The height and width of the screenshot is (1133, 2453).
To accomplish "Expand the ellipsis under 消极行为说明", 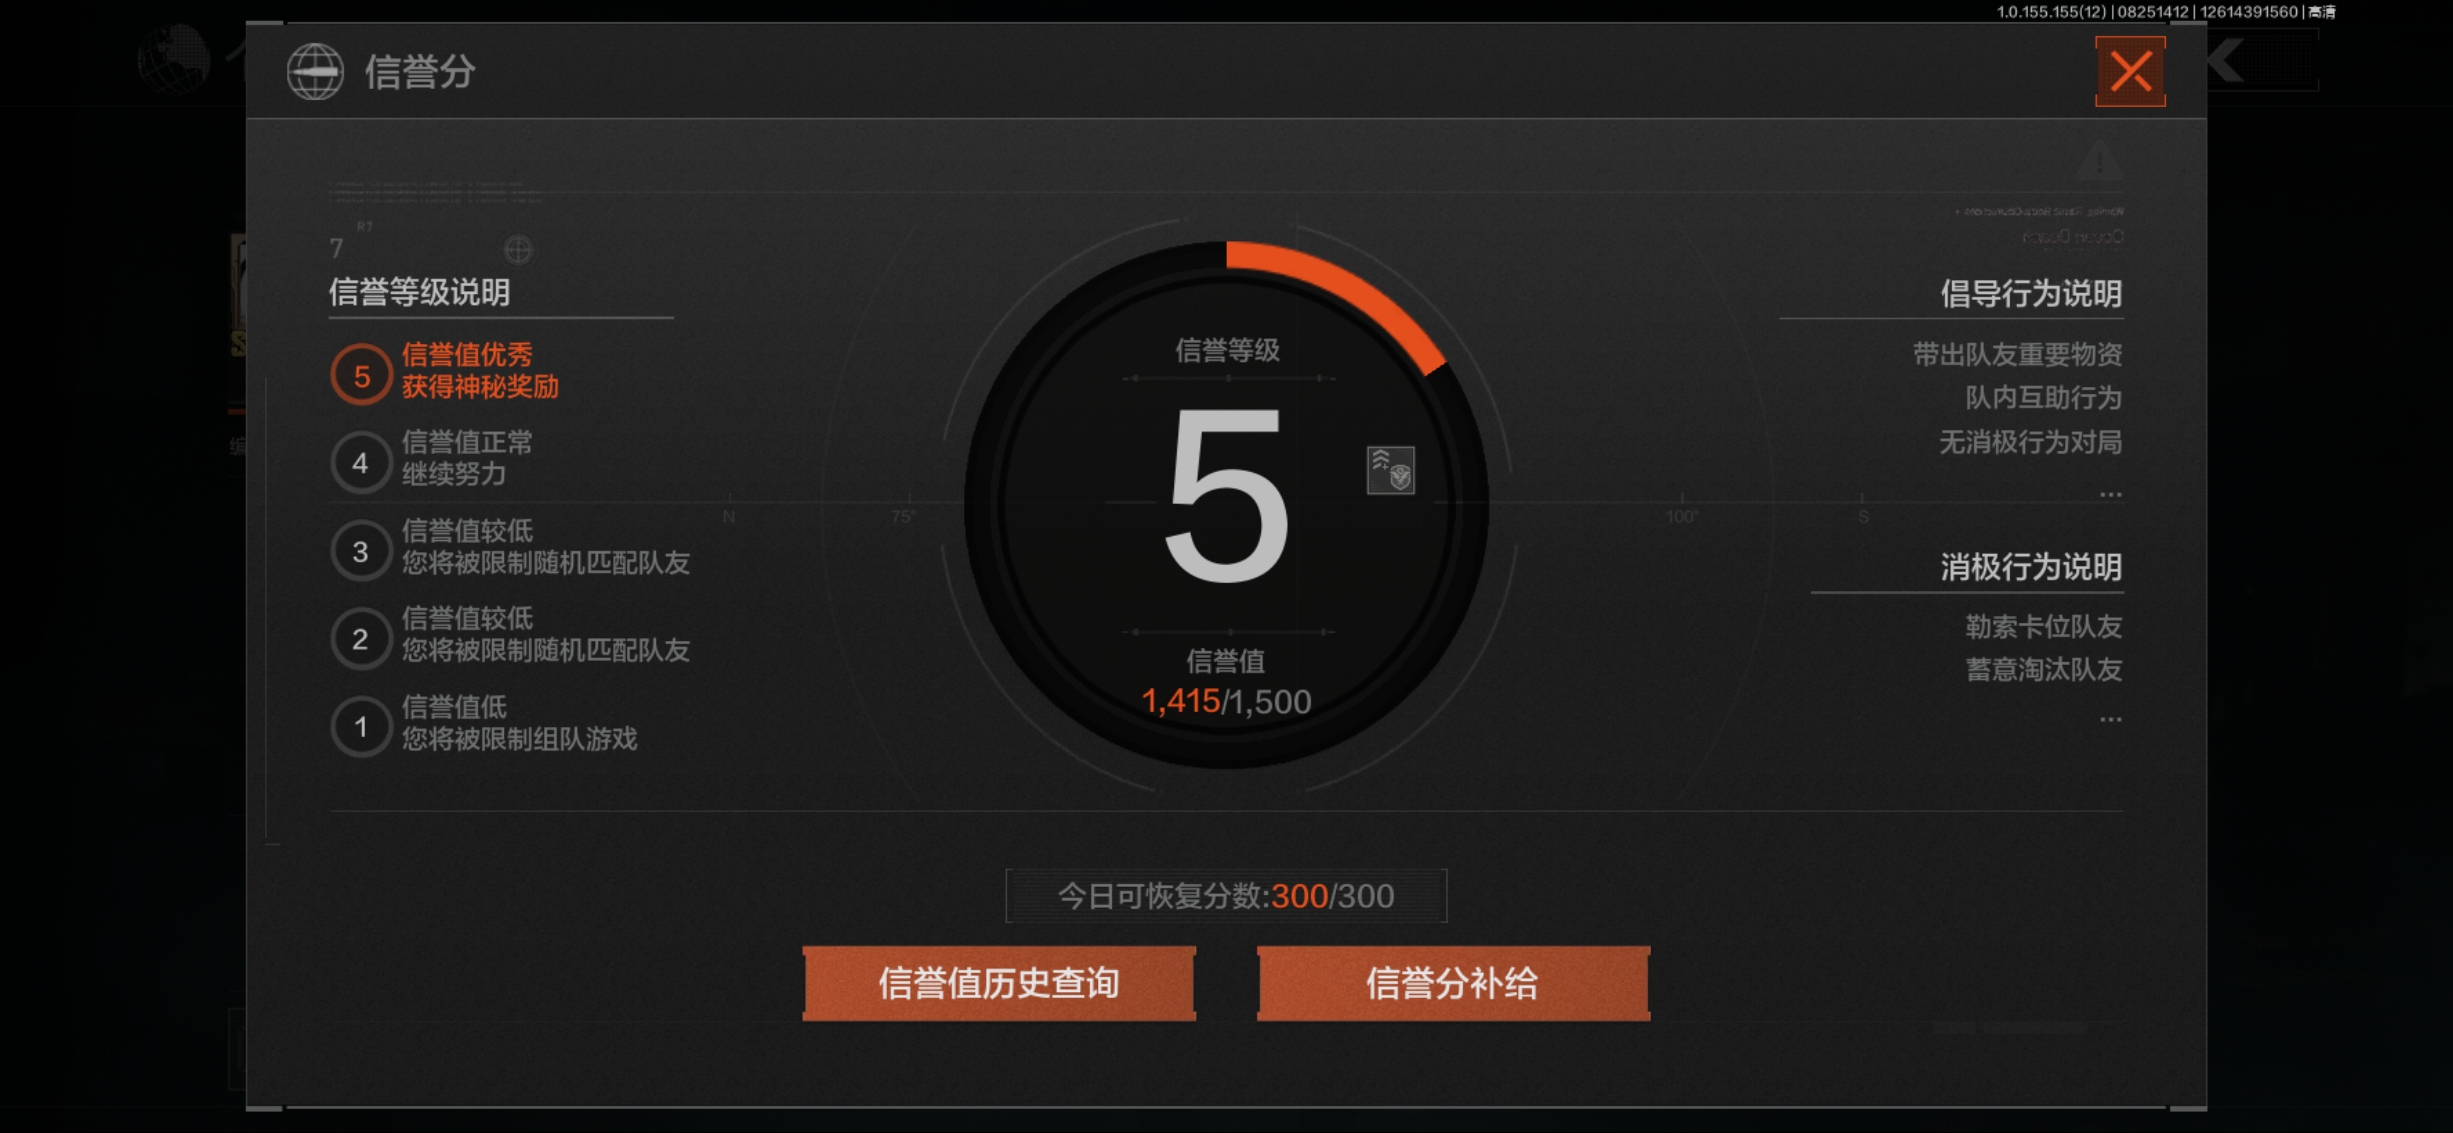I will [x=2110, y=719].
